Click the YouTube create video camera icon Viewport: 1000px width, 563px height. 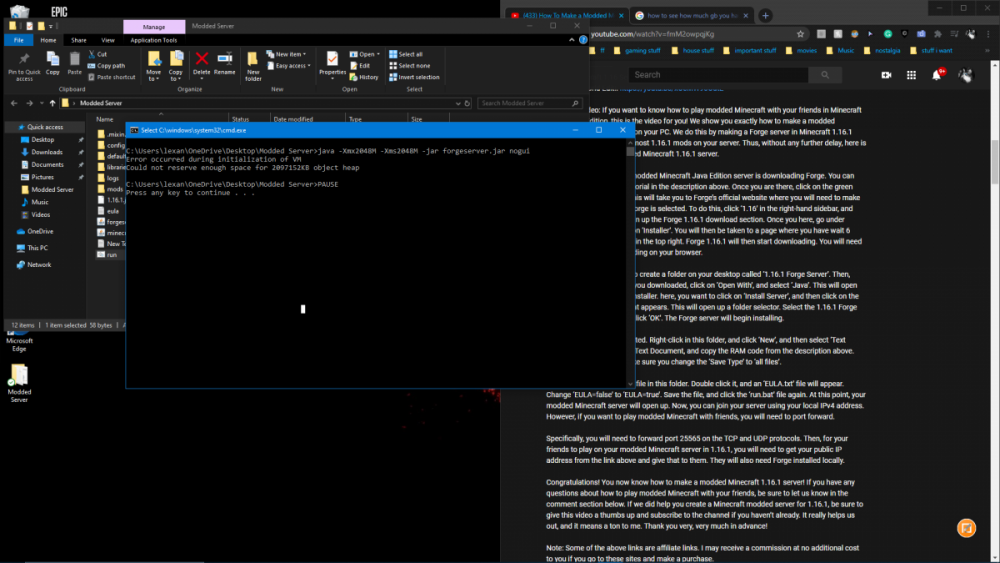click(x=886, y=74)
